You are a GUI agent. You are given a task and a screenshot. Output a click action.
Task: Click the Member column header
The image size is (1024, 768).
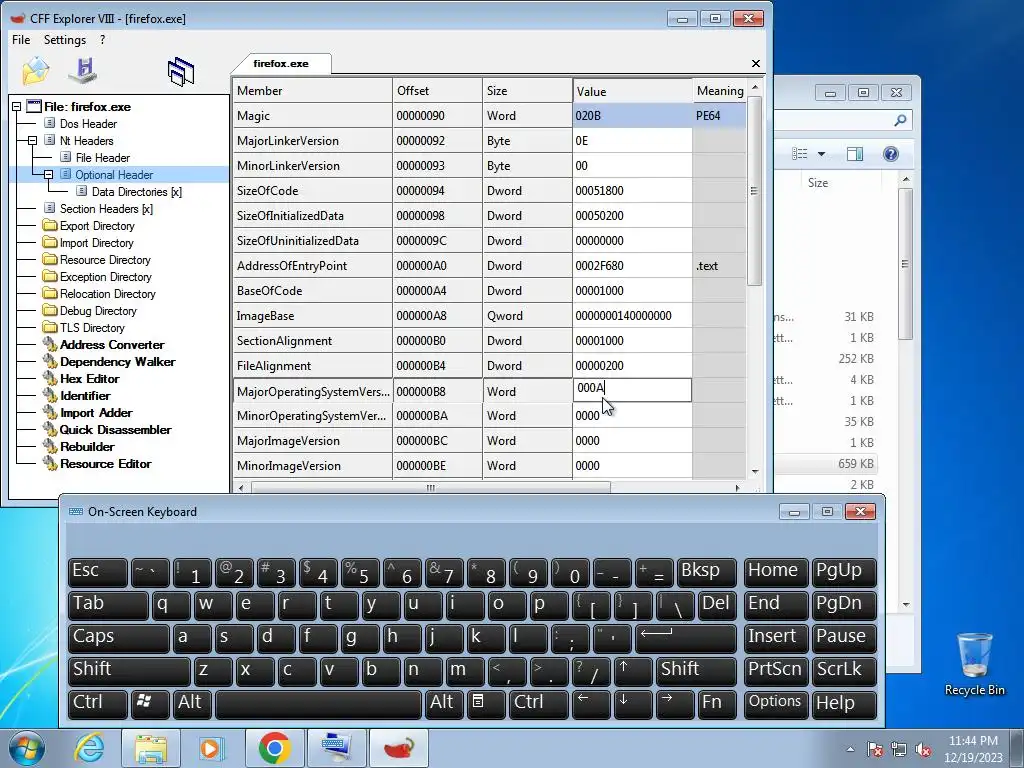(313, 91)
